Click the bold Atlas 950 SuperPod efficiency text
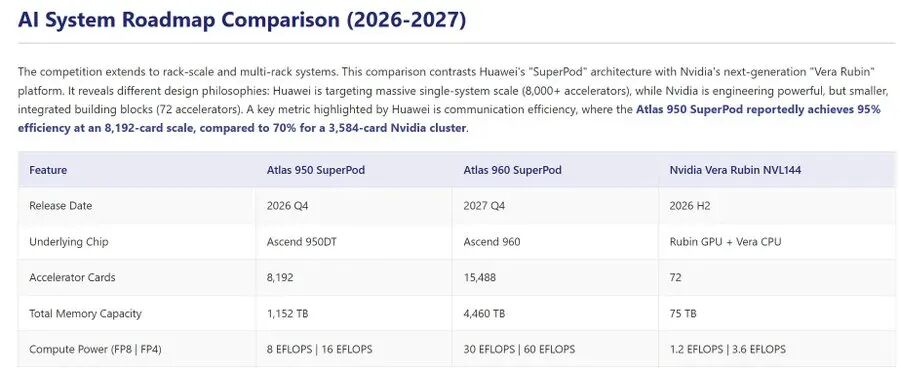Image resolution: width=900 pixels, height=375 pixels. point(449,119)
